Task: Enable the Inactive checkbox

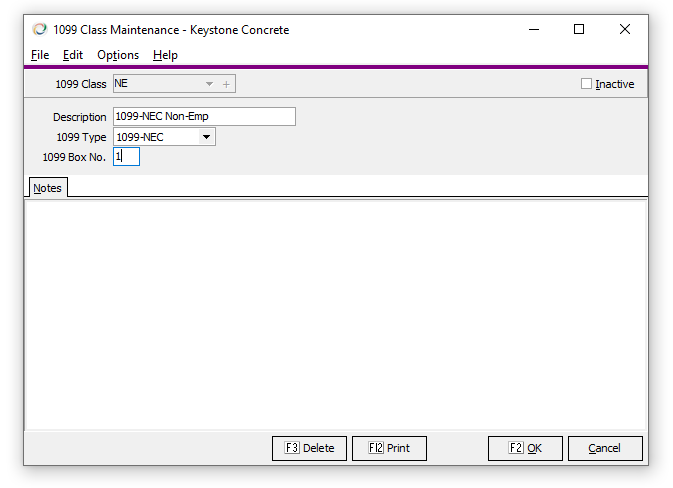Action: click(587, 84)
